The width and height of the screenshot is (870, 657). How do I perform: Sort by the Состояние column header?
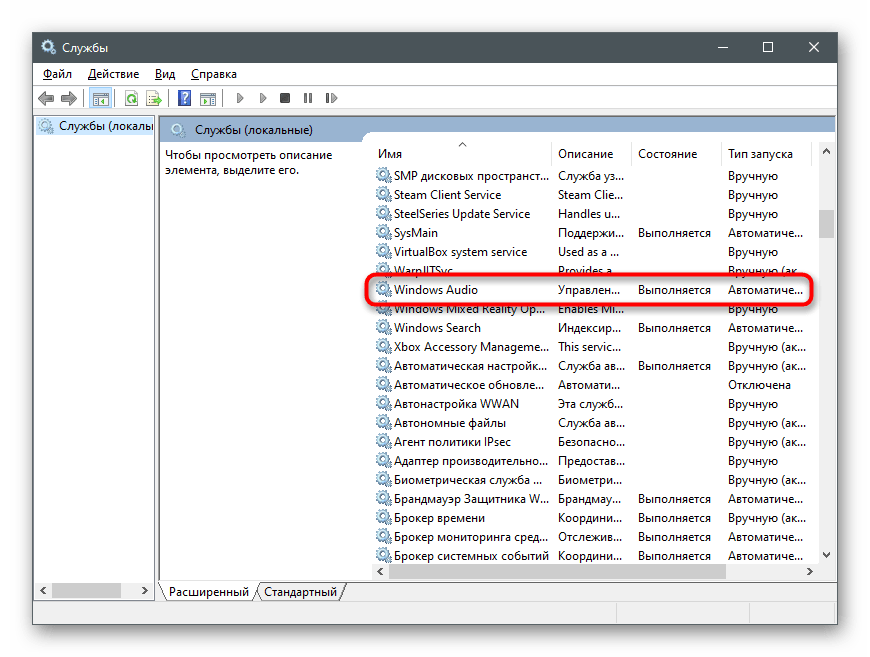[x=676, y=154]
